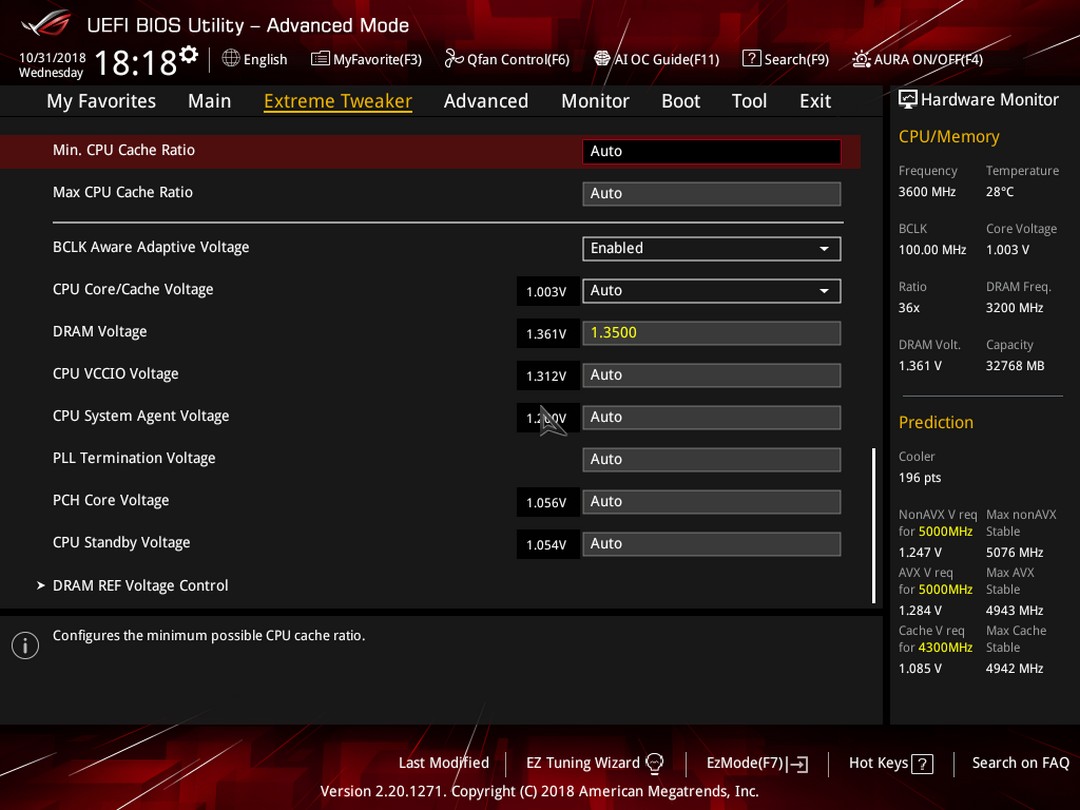Image resolution: width=1080 pixels, height=810 pixels.
Task: Click Prediction heading in Hardware Monitor
Action: coord(935,422)
